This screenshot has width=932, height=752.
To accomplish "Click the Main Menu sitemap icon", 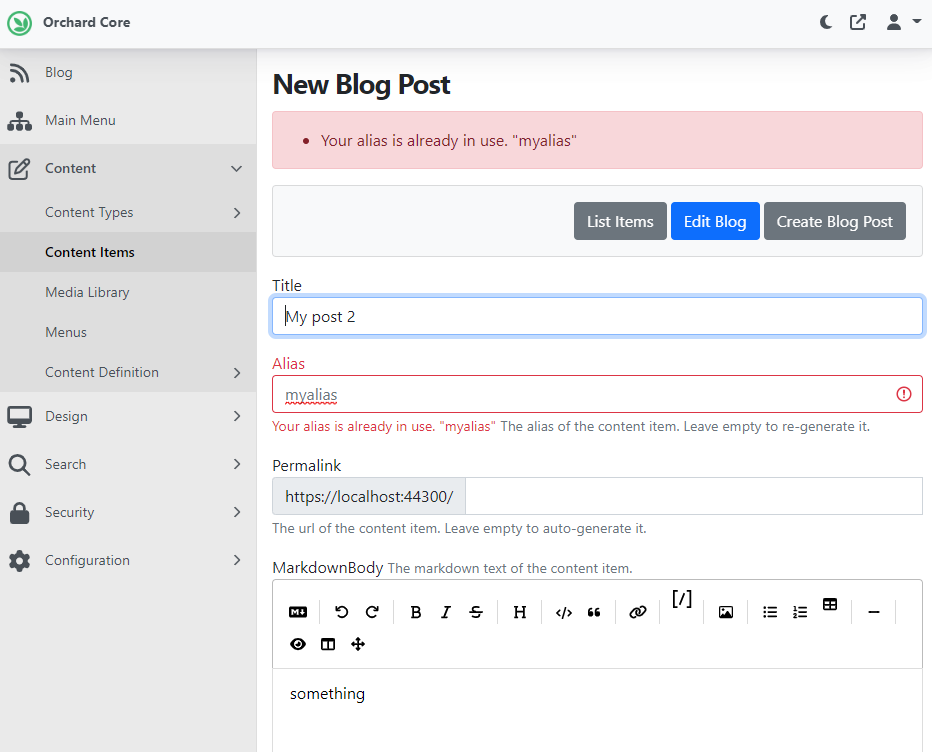I will click(x=19, y=121).
